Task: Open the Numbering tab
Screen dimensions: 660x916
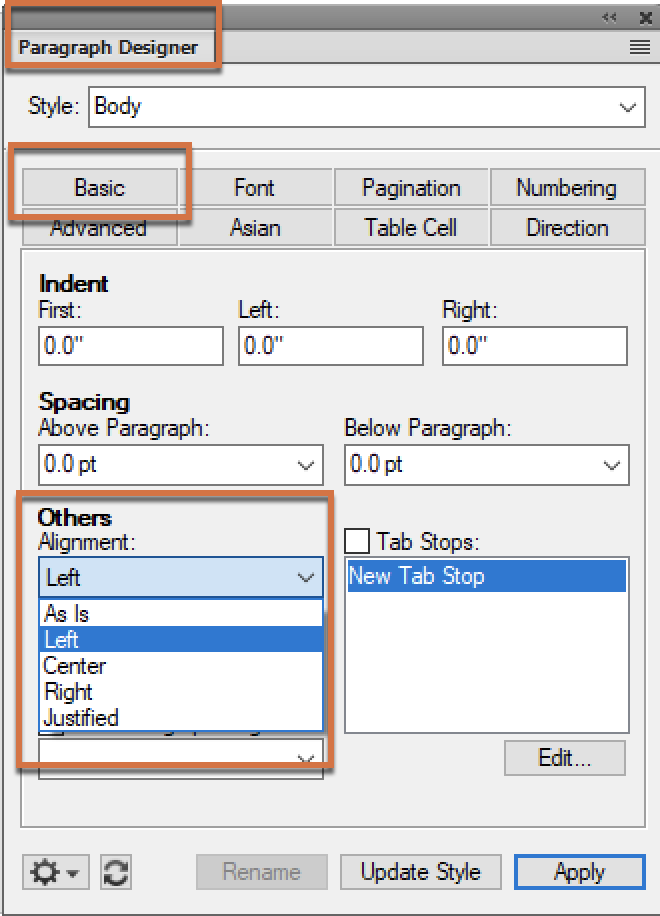Action: click(x=567, y=188)
